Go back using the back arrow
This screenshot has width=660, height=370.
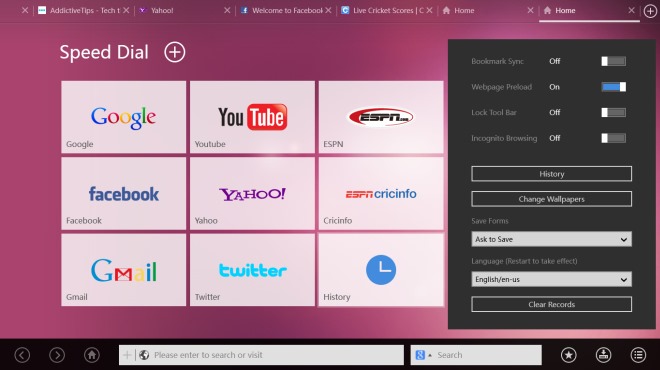22,355
